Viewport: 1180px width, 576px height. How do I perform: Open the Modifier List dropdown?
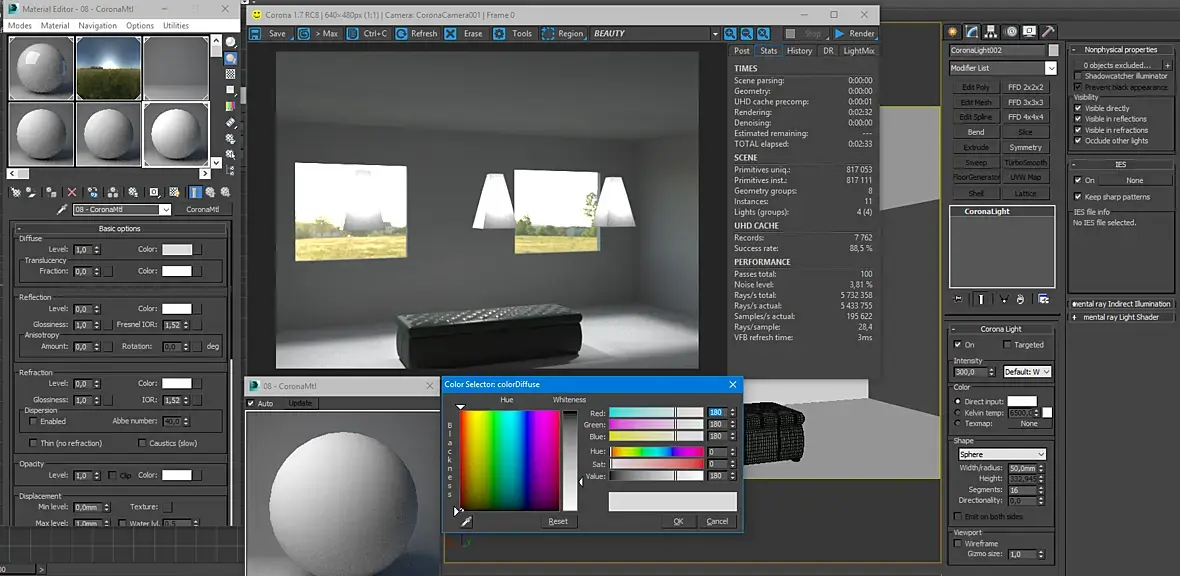(1050, 68)
